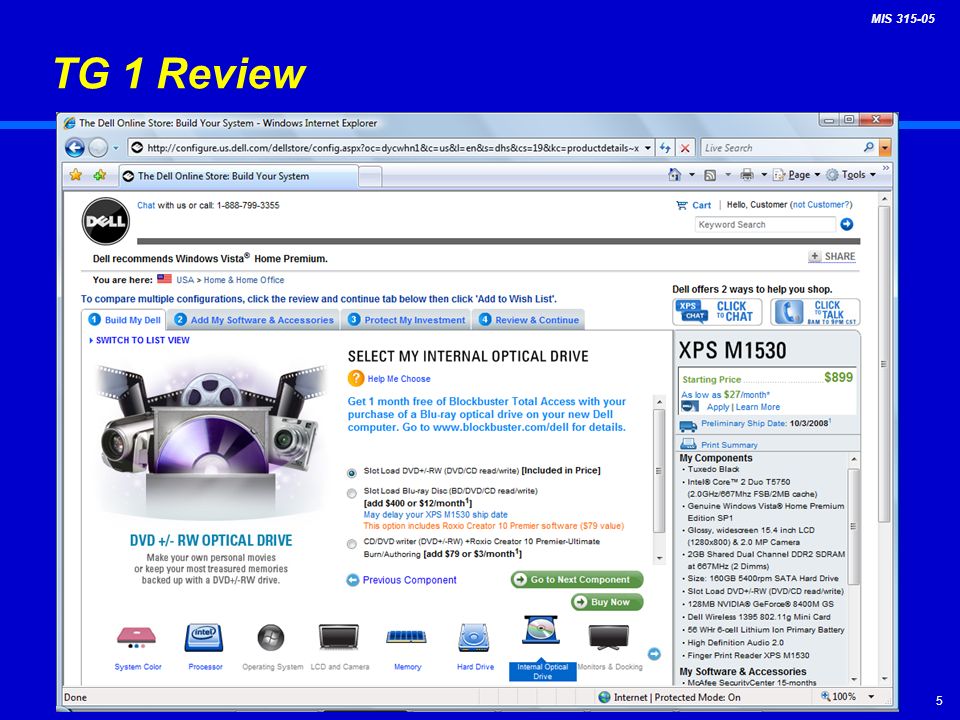
Task: Click SWITCH TO LIST VIEW link
Action: pyautogui.click(x=143, y=340)
